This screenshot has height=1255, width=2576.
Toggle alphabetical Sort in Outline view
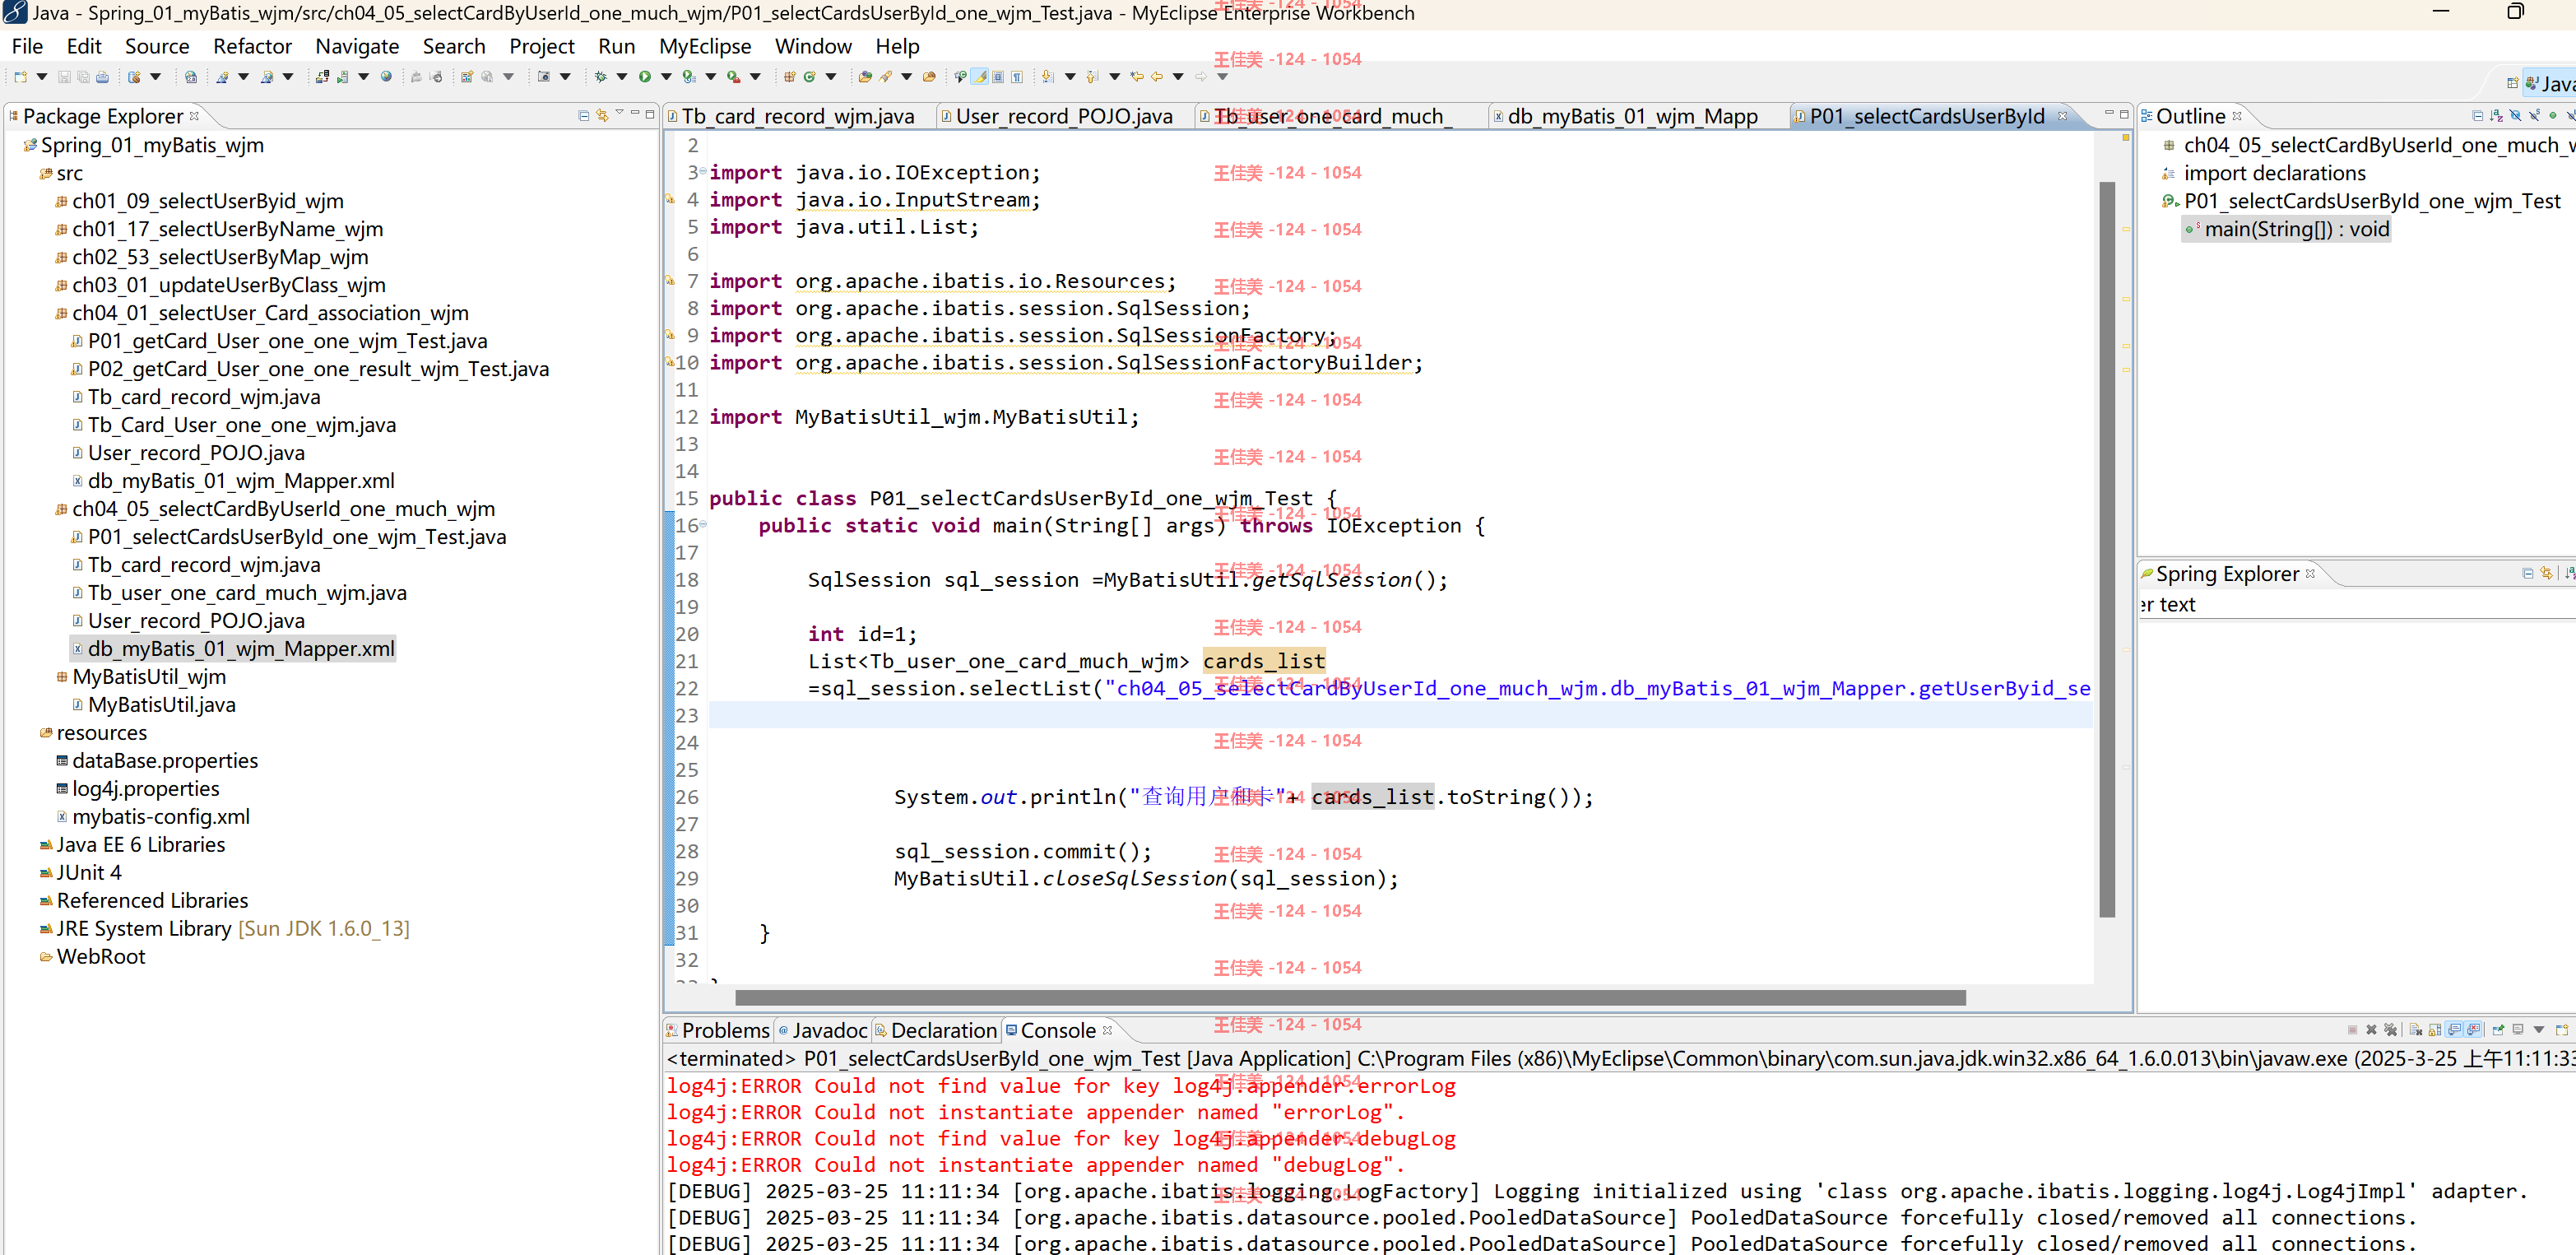pyautogui.click(x=2496, y=116)
